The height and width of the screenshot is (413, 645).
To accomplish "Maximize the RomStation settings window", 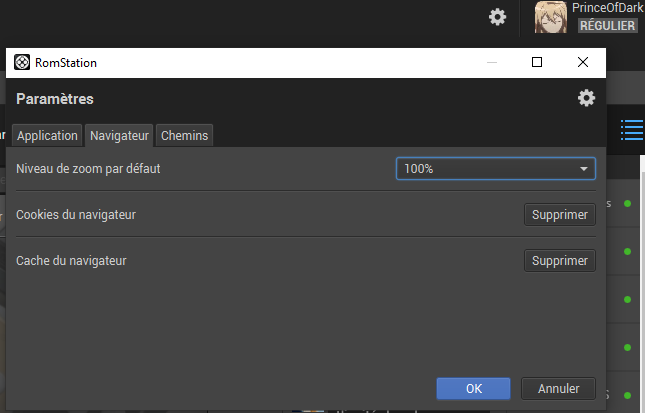I will (x=537, y=62).
